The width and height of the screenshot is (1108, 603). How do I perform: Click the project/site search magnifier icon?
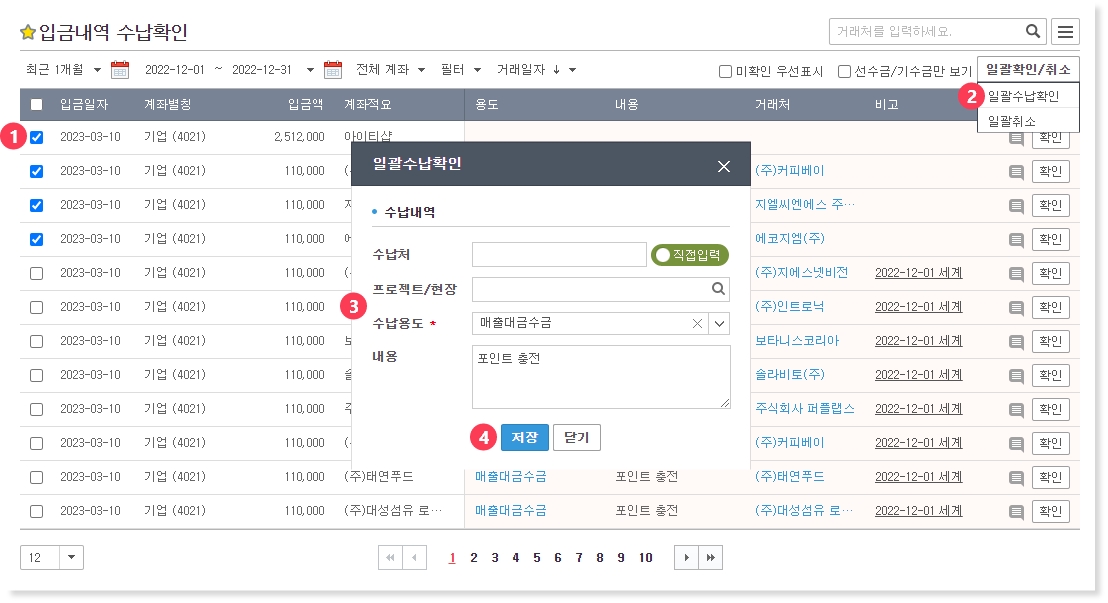pos(717,289)
